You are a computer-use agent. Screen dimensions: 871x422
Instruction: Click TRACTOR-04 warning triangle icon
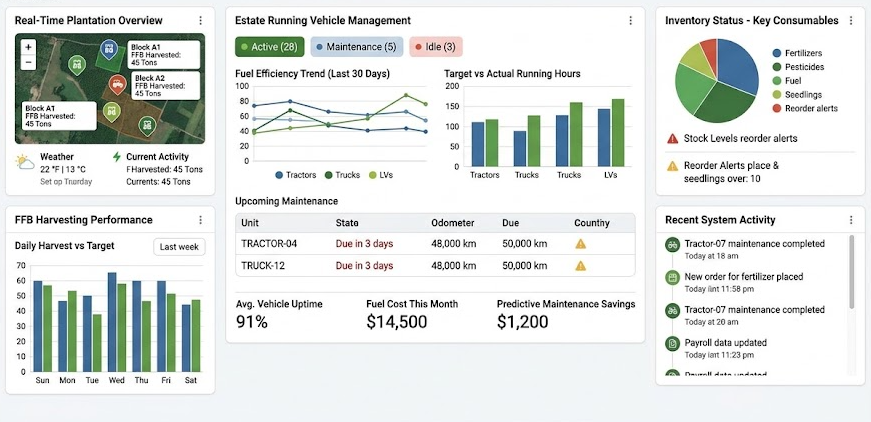pyautogui.click(x=580, y=244)
